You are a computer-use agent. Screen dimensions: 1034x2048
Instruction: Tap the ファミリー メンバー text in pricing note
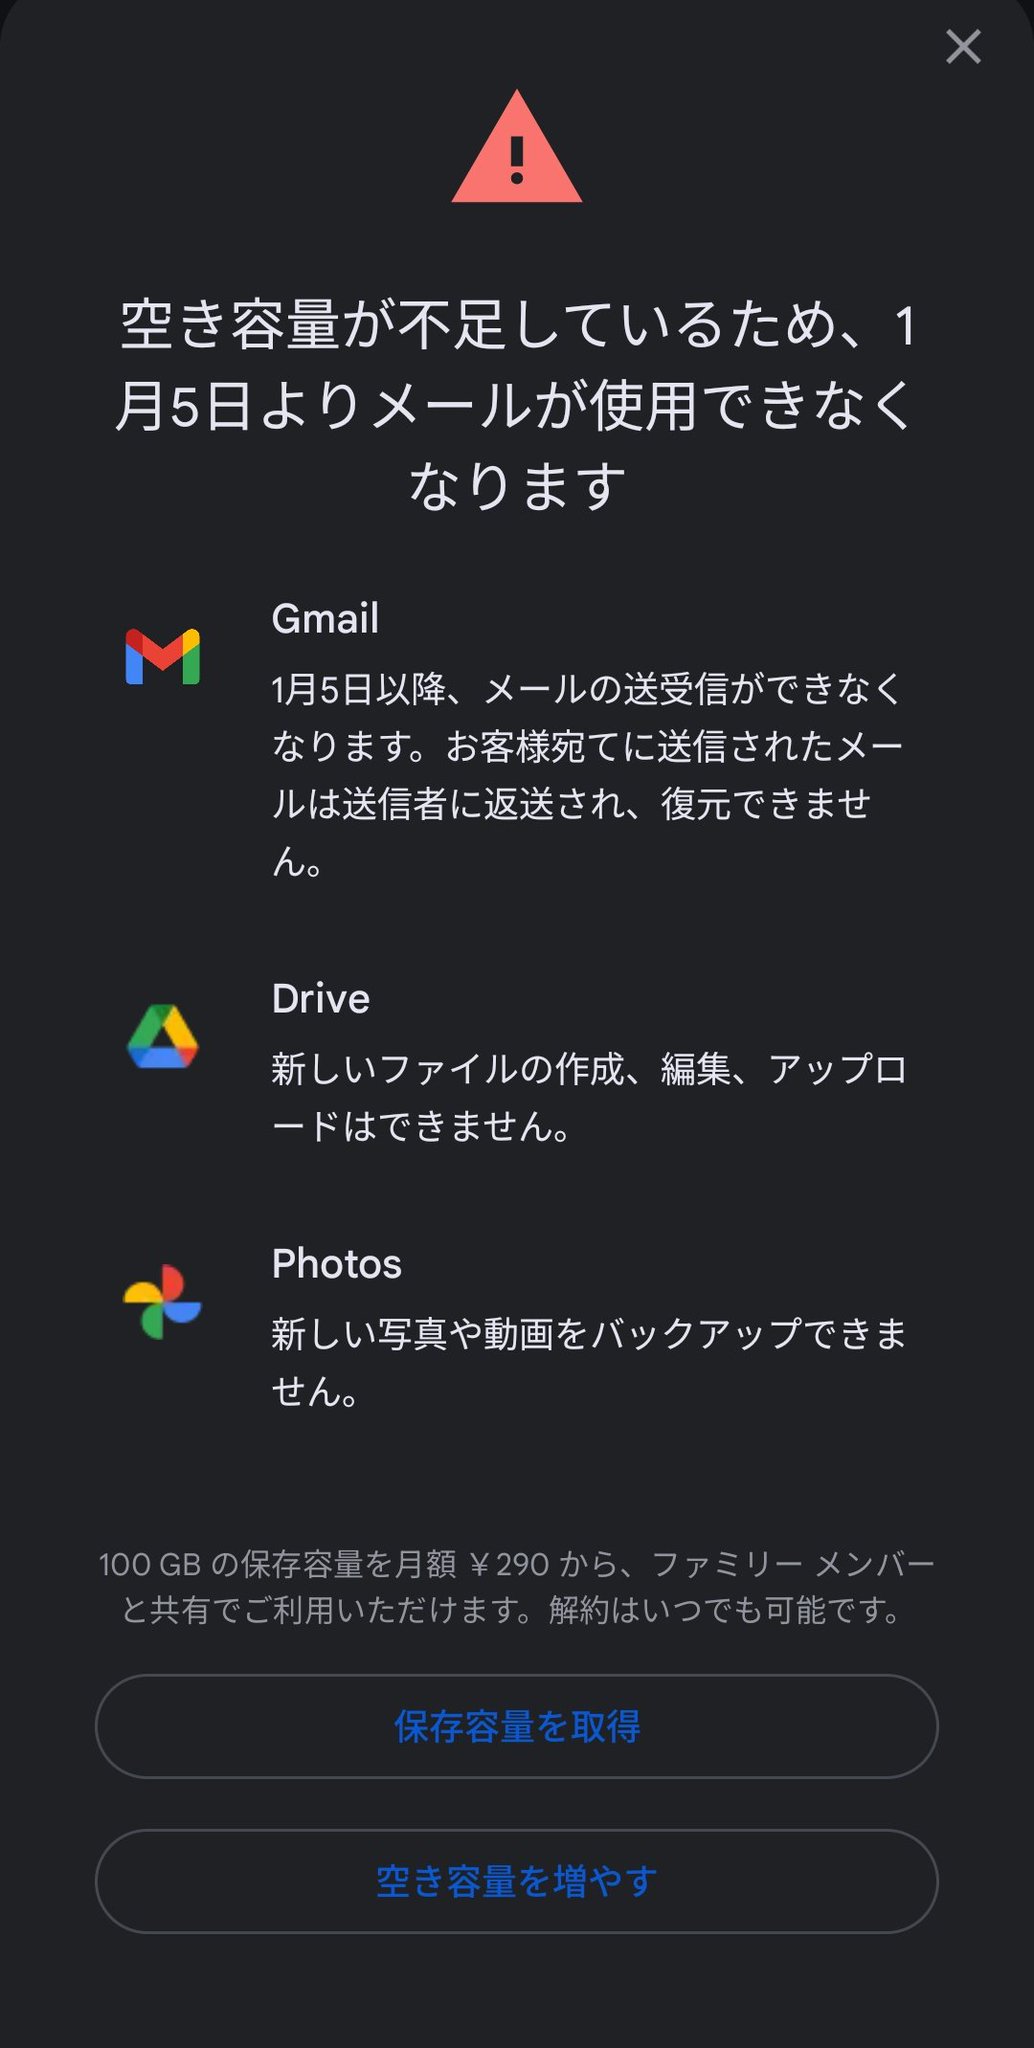pyautogui.click(x=792, y=1564)
